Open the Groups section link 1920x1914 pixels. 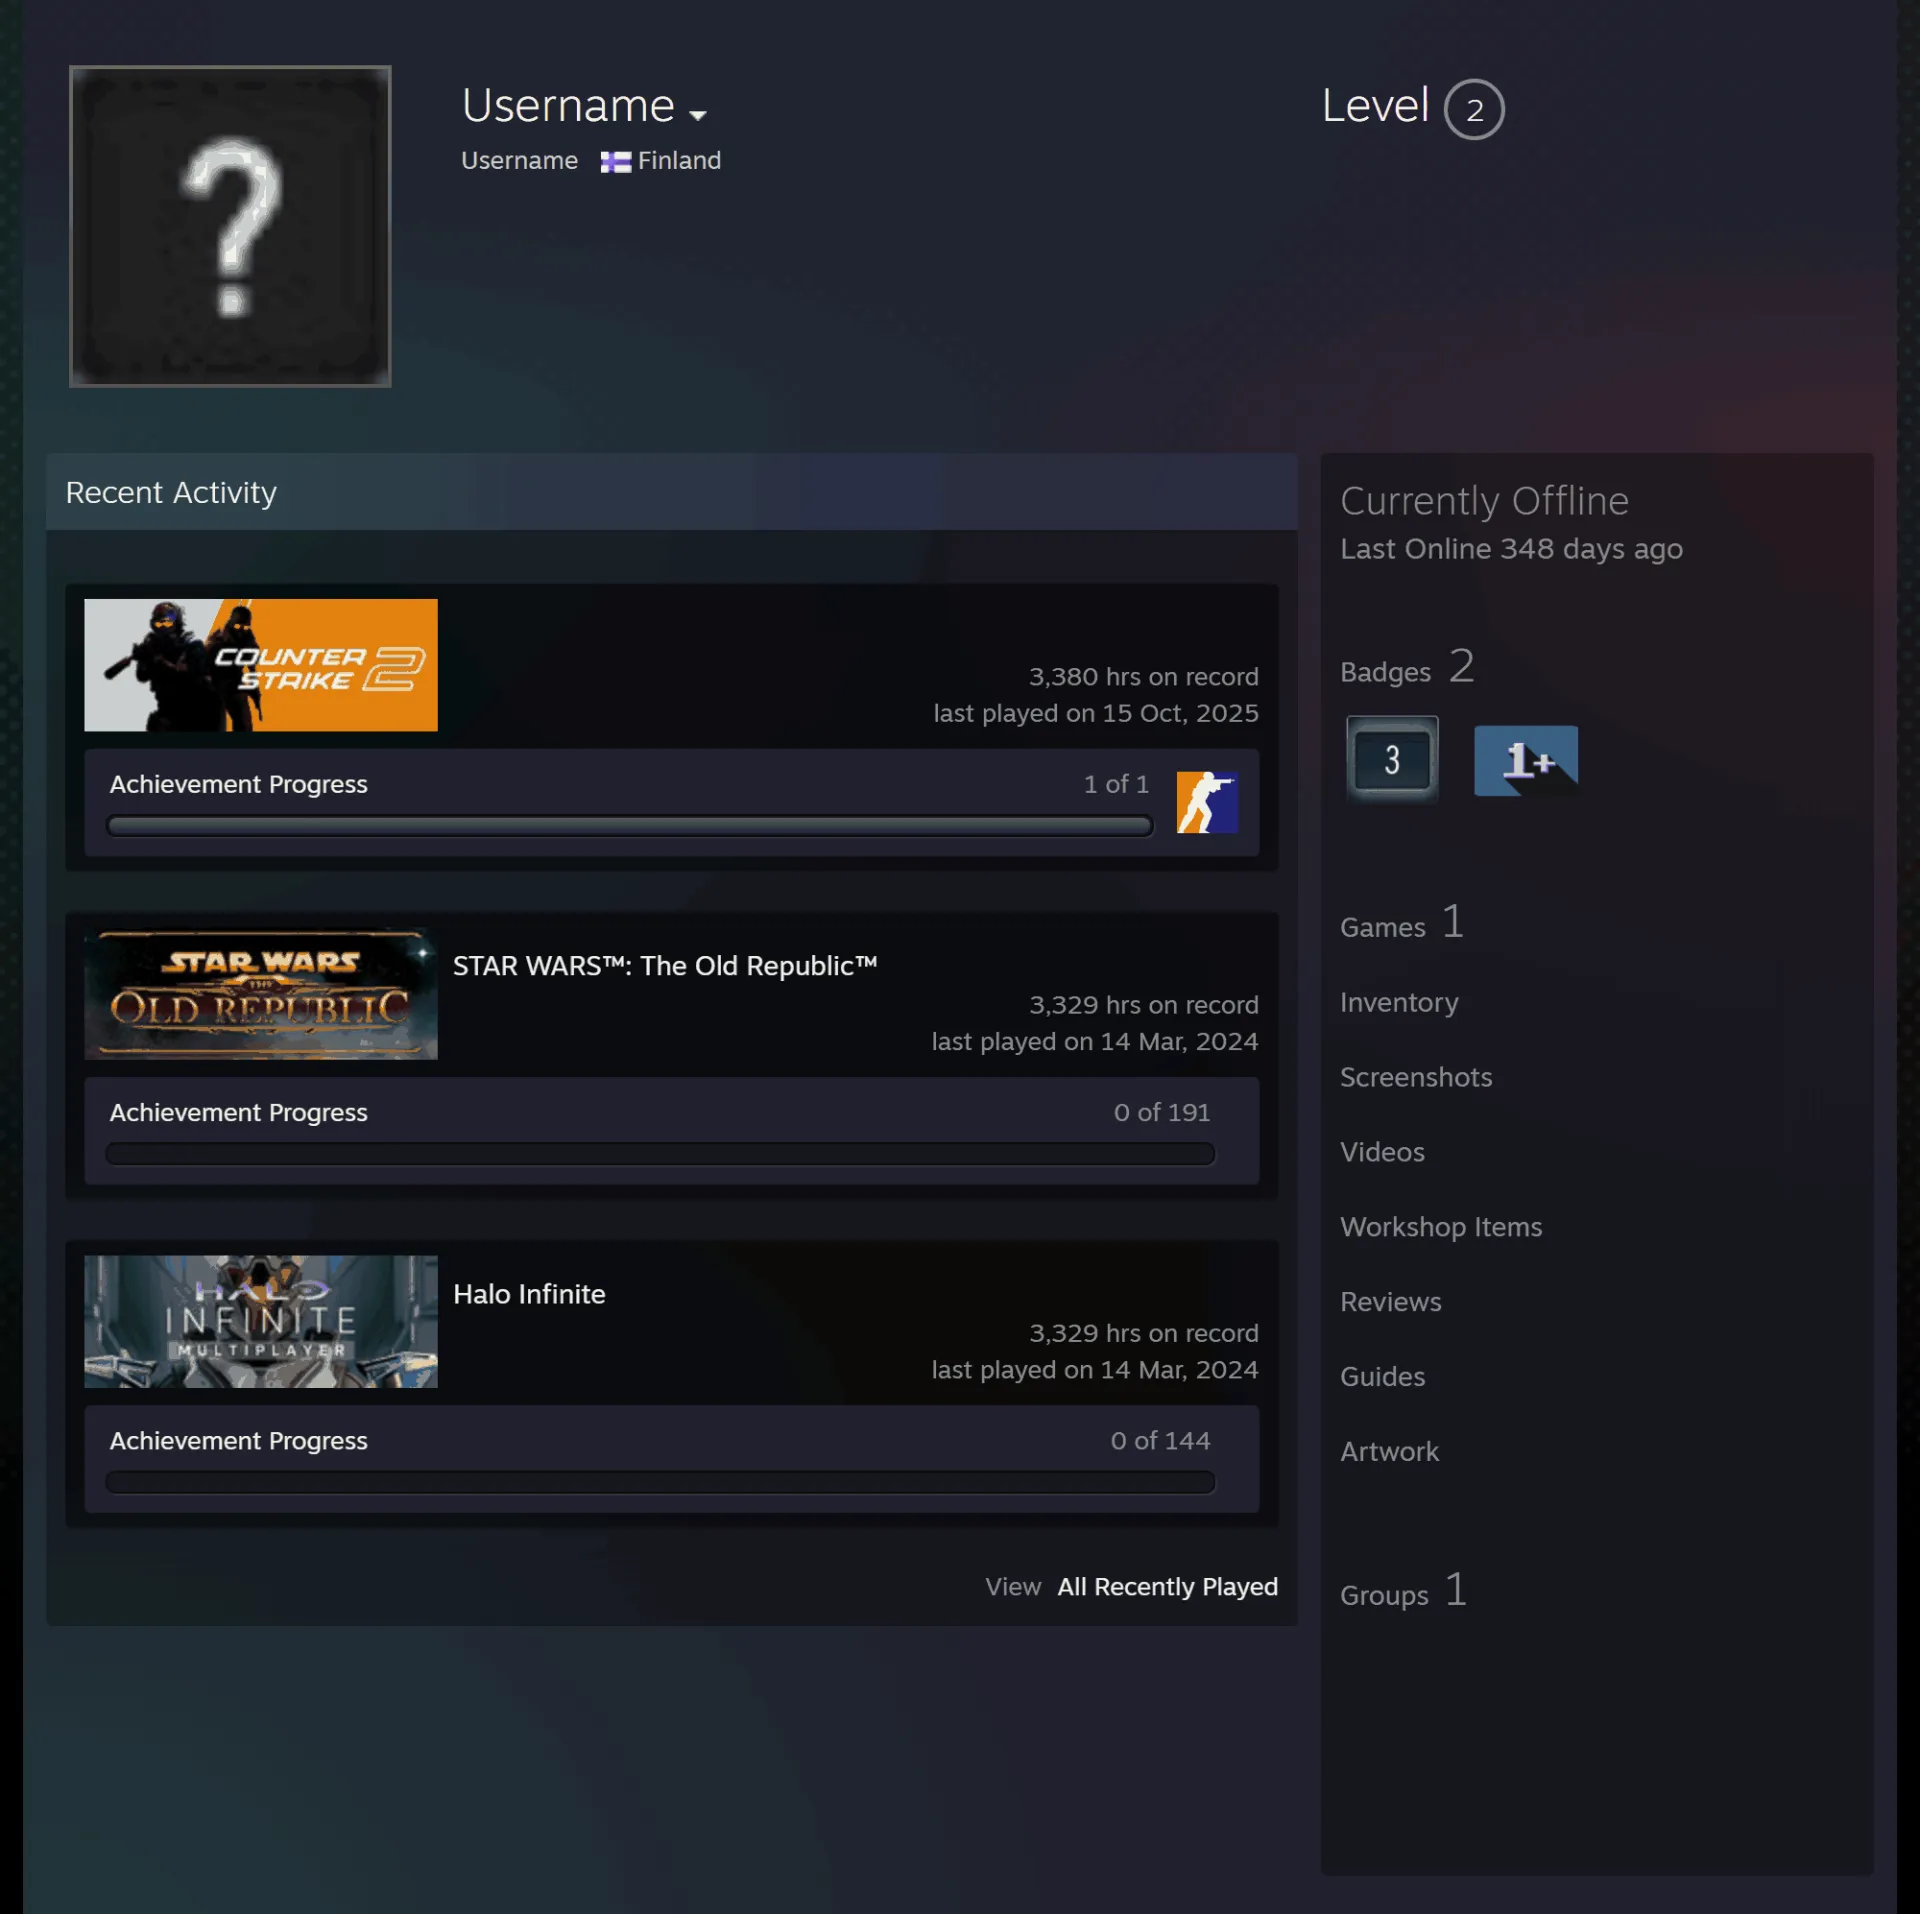tap(1404, 1591)
